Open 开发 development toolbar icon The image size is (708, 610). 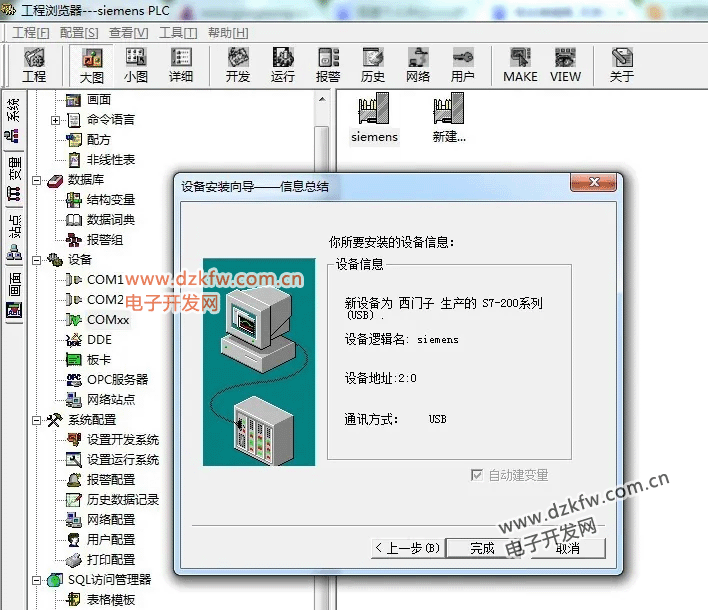click(238, 65)
